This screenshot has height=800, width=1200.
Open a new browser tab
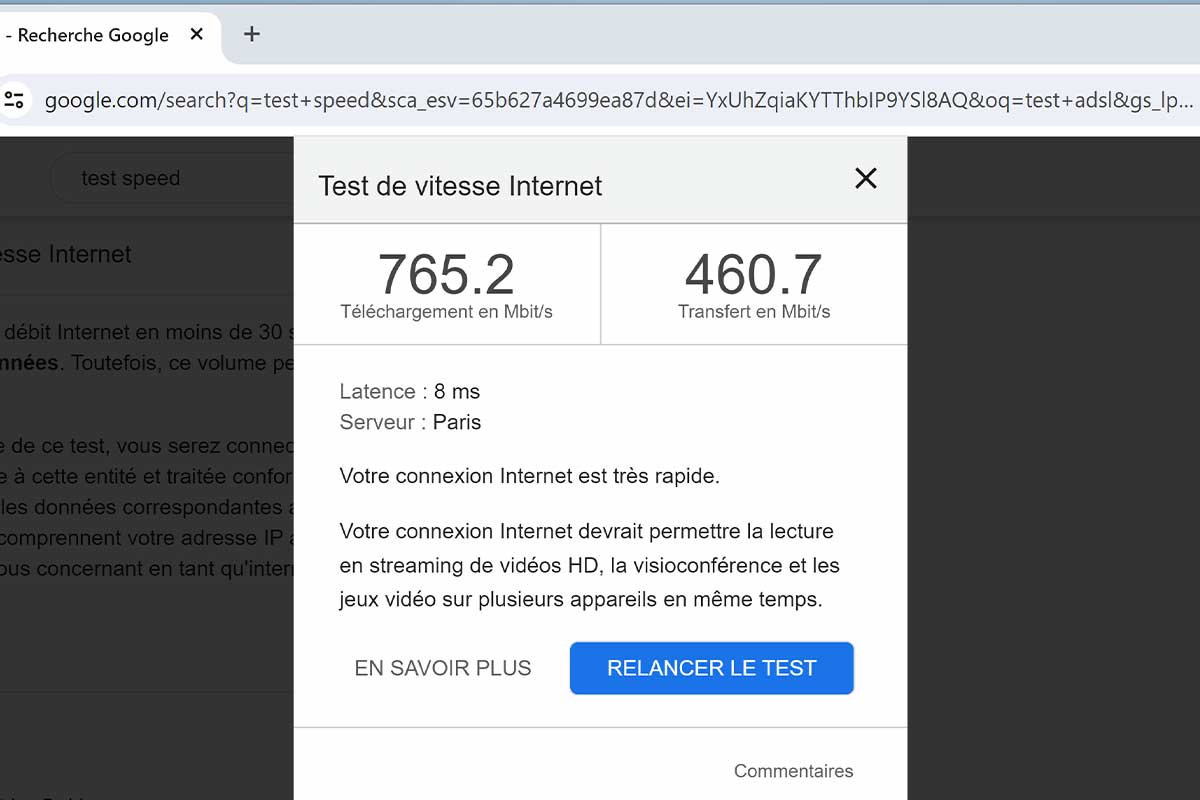pos(252,34)
